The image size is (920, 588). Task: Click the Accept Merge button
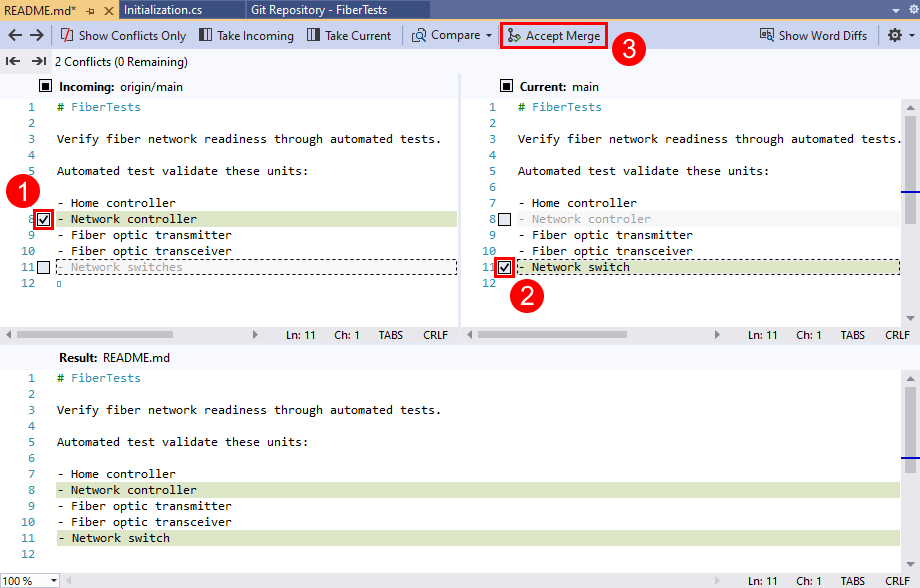(553, 34)
